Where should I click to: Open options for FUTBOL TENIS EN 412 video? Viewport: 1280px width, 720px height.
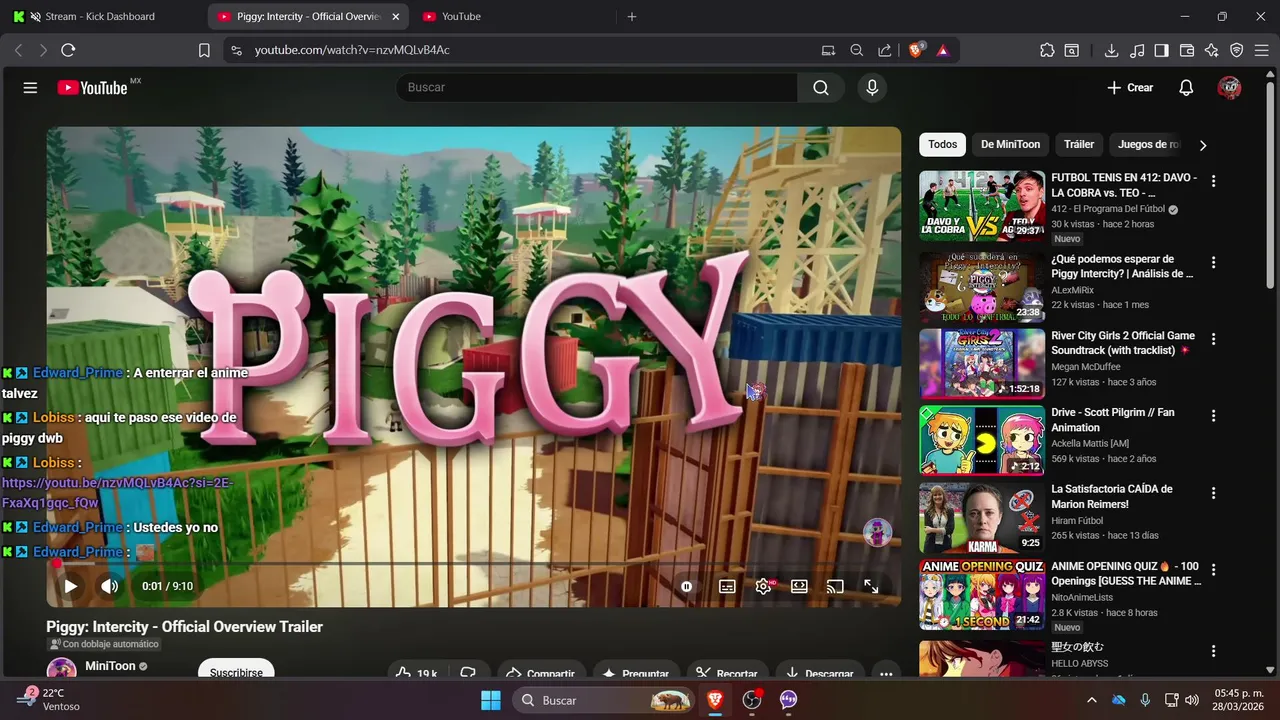pyautogui.click(x=1213, y=182)
